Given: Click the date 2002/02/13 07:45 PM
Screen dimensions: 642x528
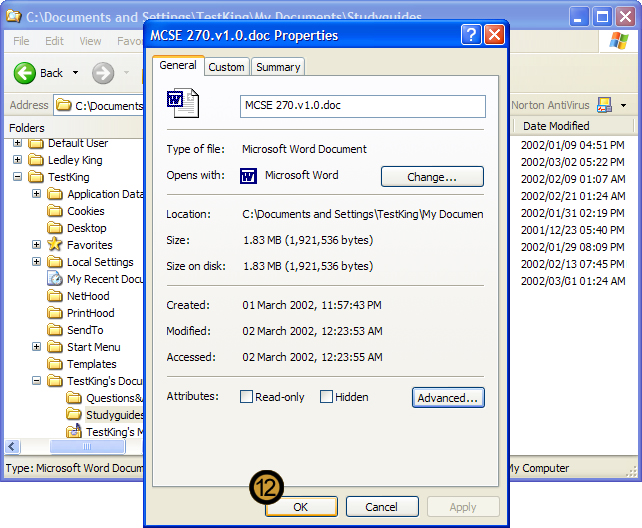Looking at the screenshot, I should [573, 264].
